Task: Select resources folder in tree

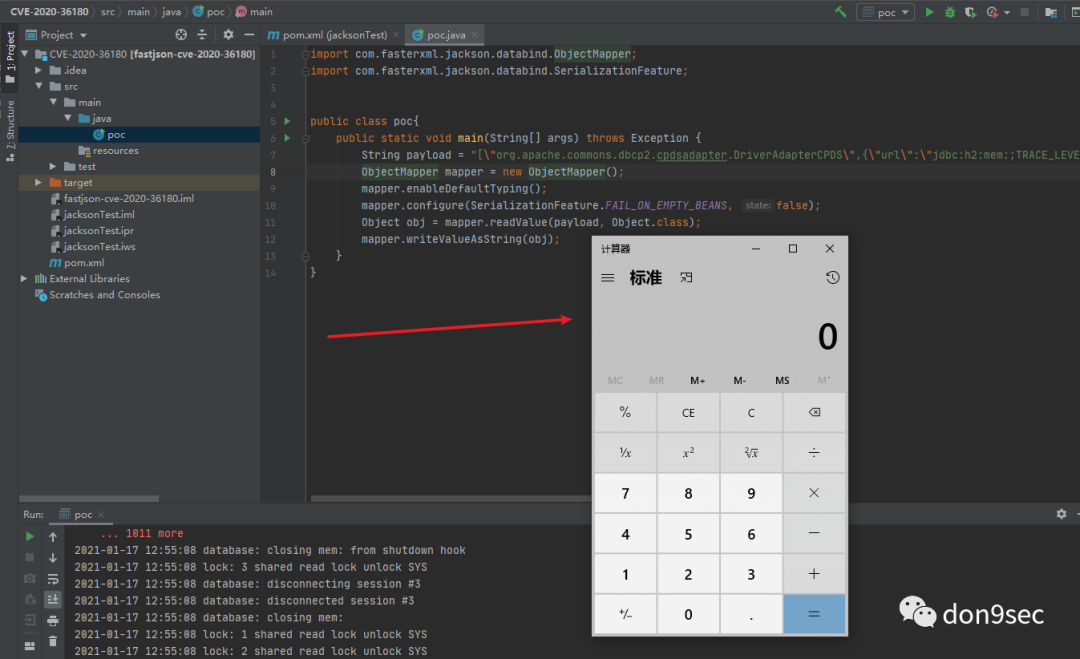Action: tap(109, 151)
